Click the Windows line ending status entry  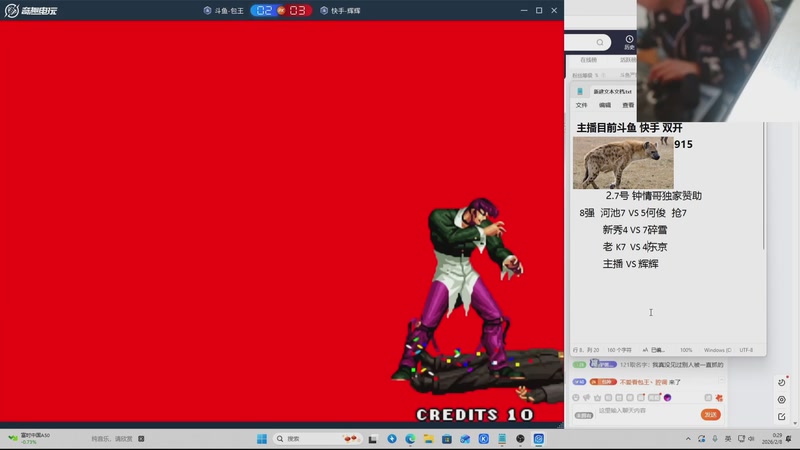coord(717,350)
